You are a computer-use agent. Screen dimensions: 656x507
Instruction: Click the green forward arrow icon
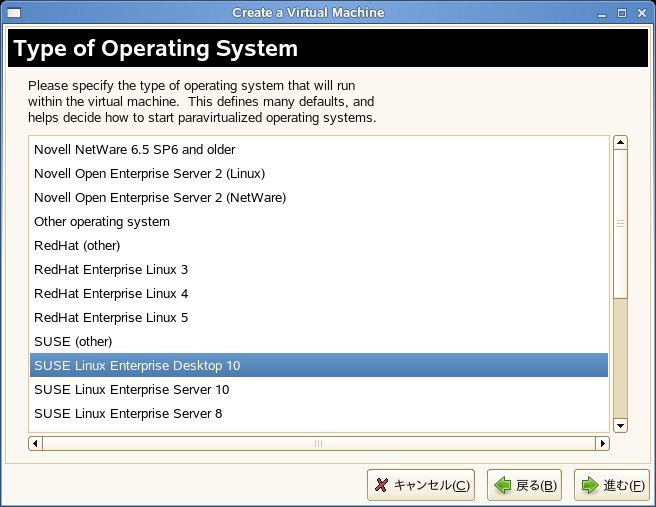coord(590,485)
